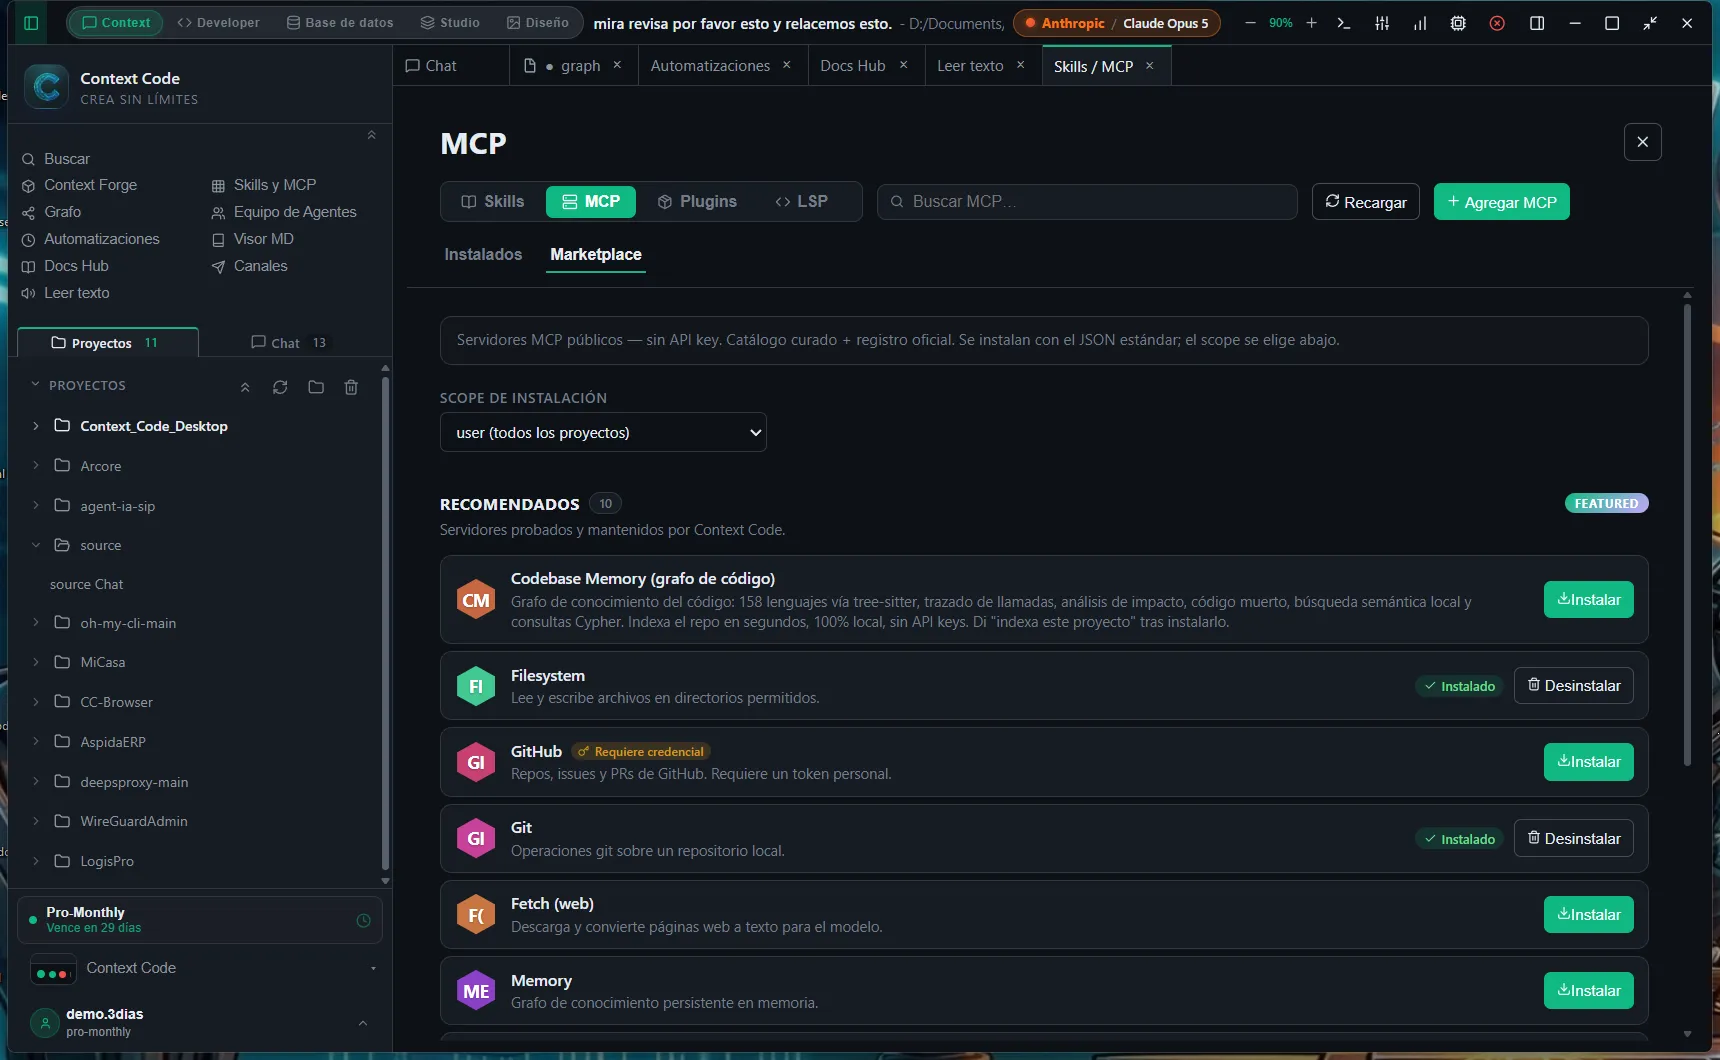Screen dimensions: 1720x1060
Task: Select the MCP segment
Action: [590, 201]
